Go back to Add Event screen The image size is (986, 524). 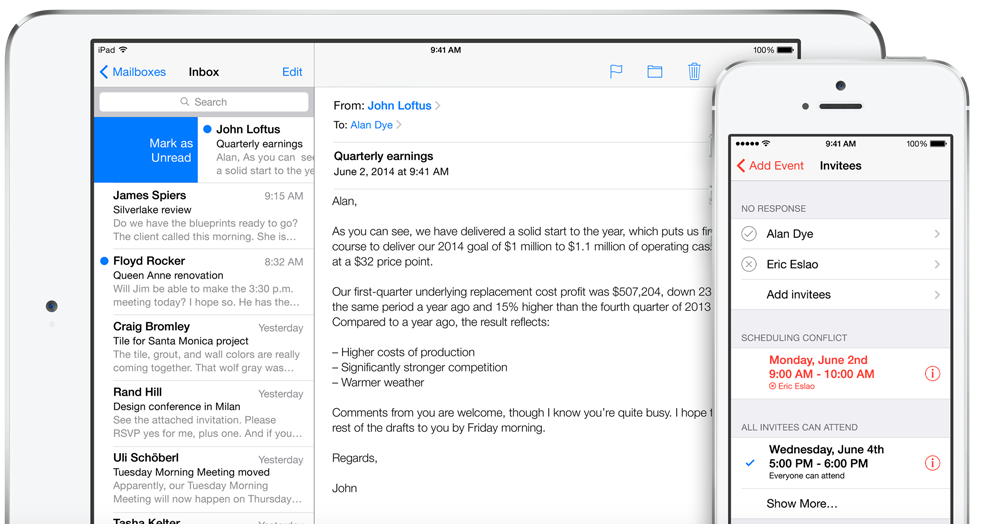click(770, 165)
